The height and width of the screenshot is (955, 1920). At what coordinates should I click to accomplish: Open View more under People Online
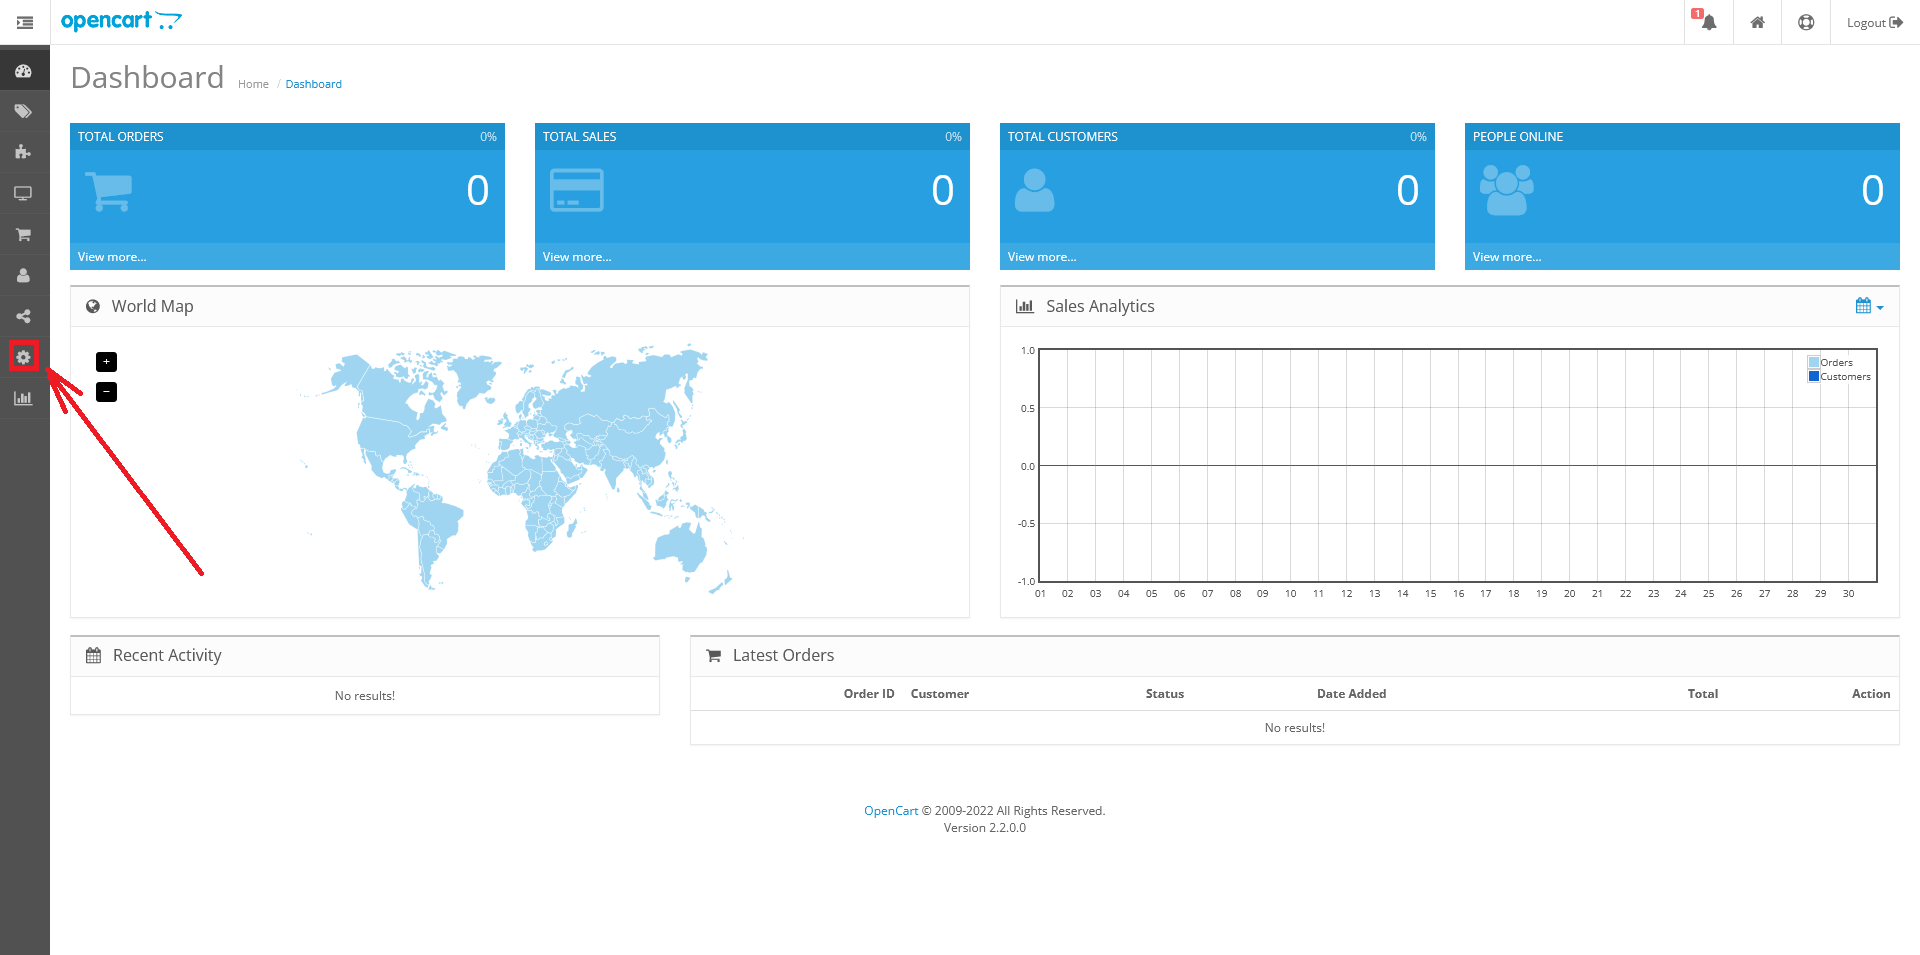tap(1507, 257)
